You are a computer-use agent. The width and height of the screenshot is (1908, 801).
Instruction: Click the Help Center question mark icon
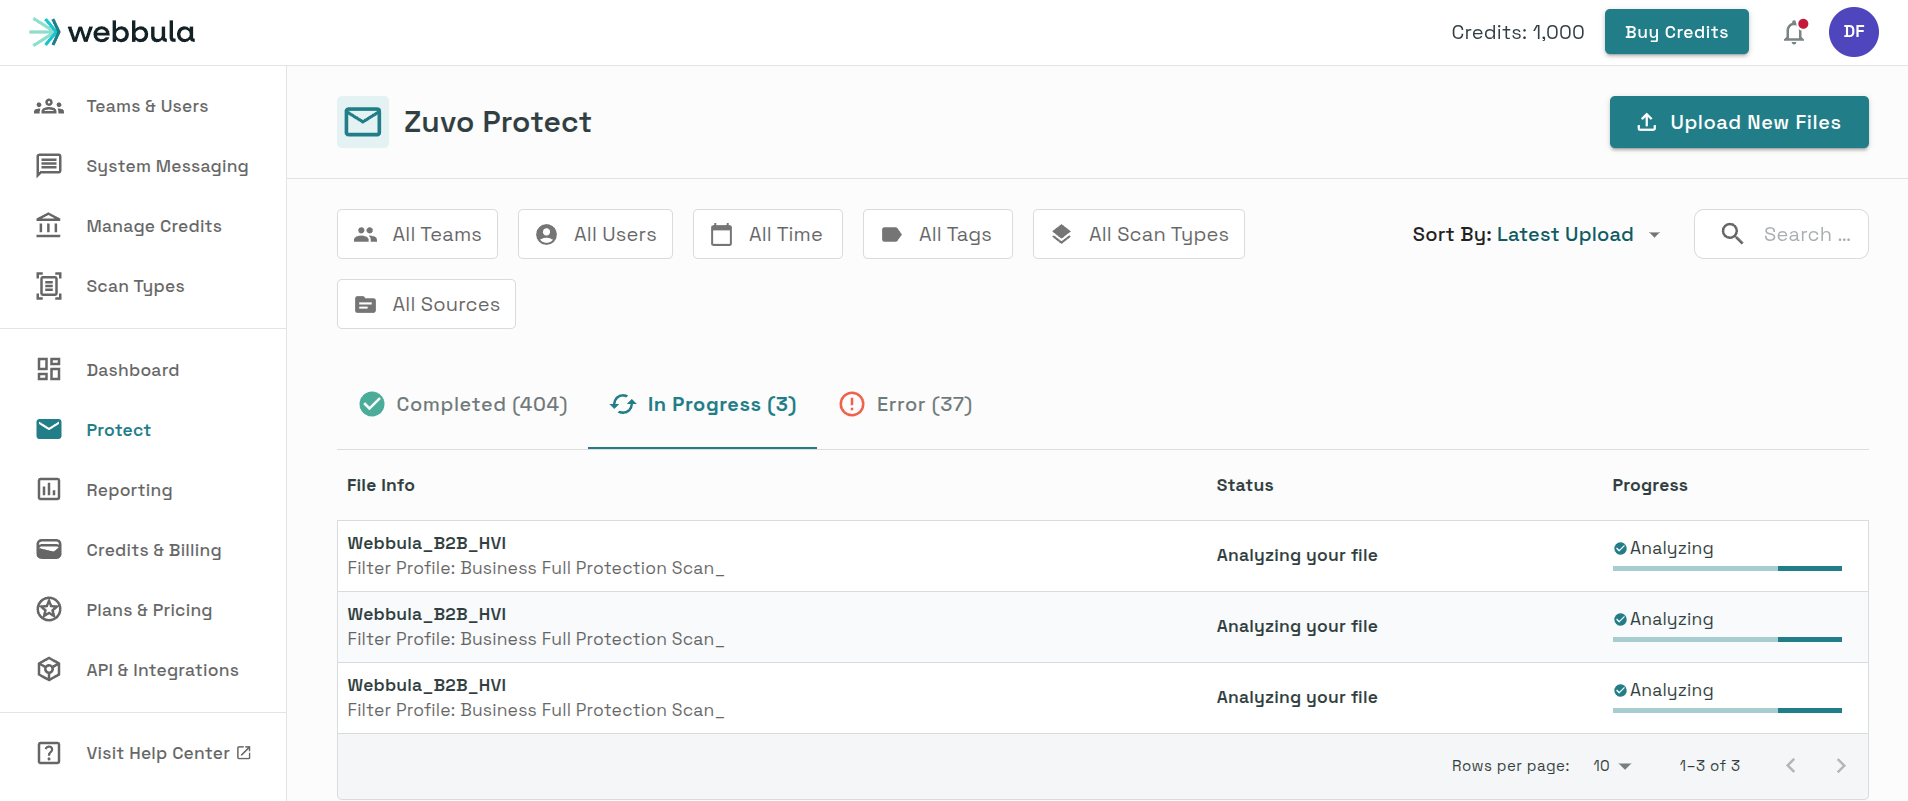click(49, 753)
